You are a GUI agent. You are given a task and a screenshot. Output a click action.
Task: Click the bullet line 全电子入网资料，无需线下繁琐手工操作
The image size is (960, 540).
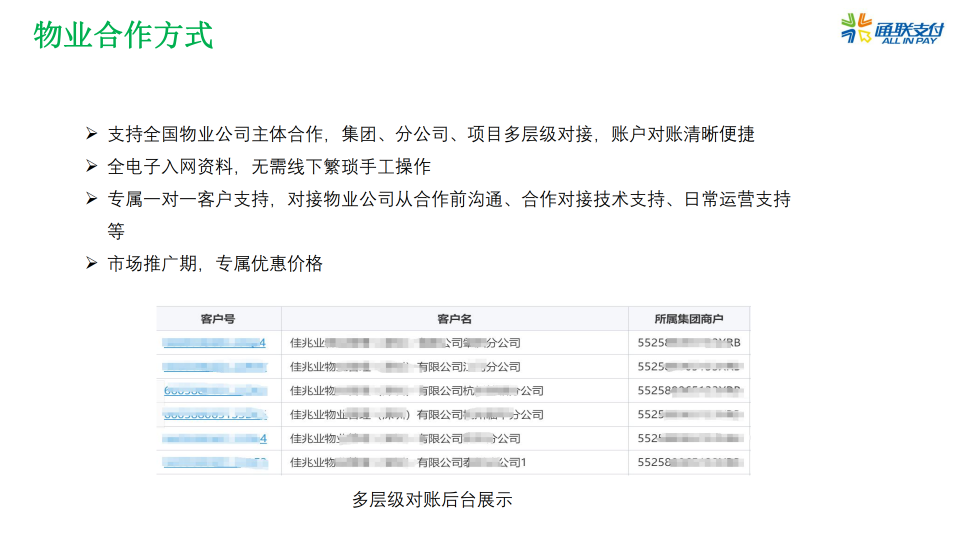[269, 167]
